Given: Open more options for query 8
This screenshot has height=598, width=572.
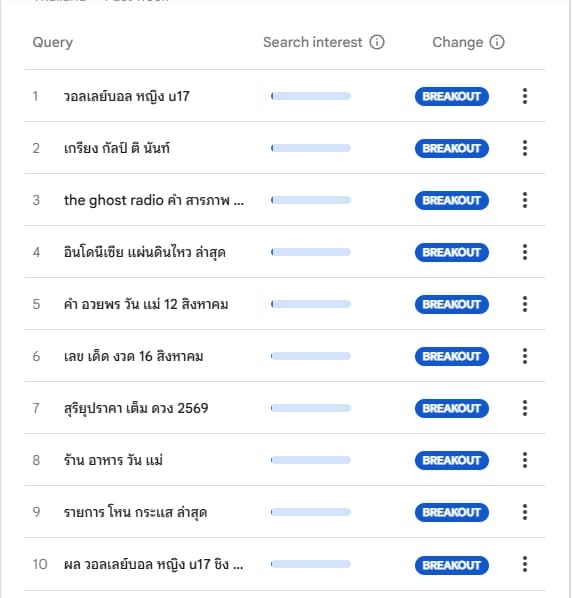Looking at the screenshot, I should [x=525, y=460].
